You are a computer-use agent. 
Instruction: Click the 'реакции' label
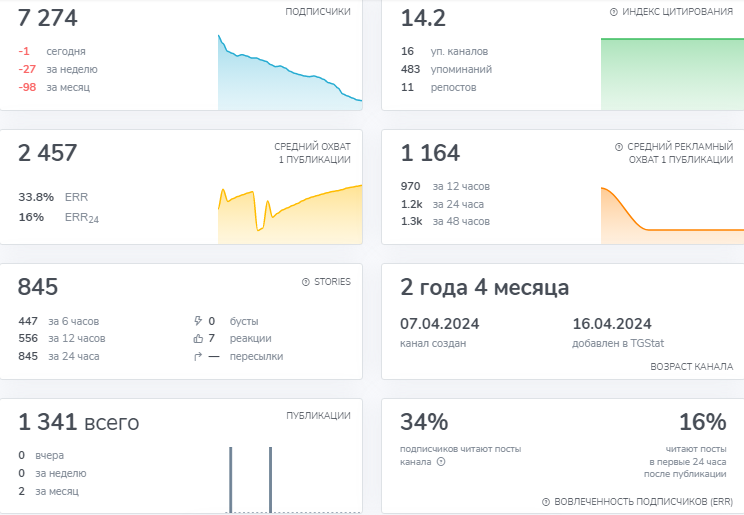pos(251,338)
